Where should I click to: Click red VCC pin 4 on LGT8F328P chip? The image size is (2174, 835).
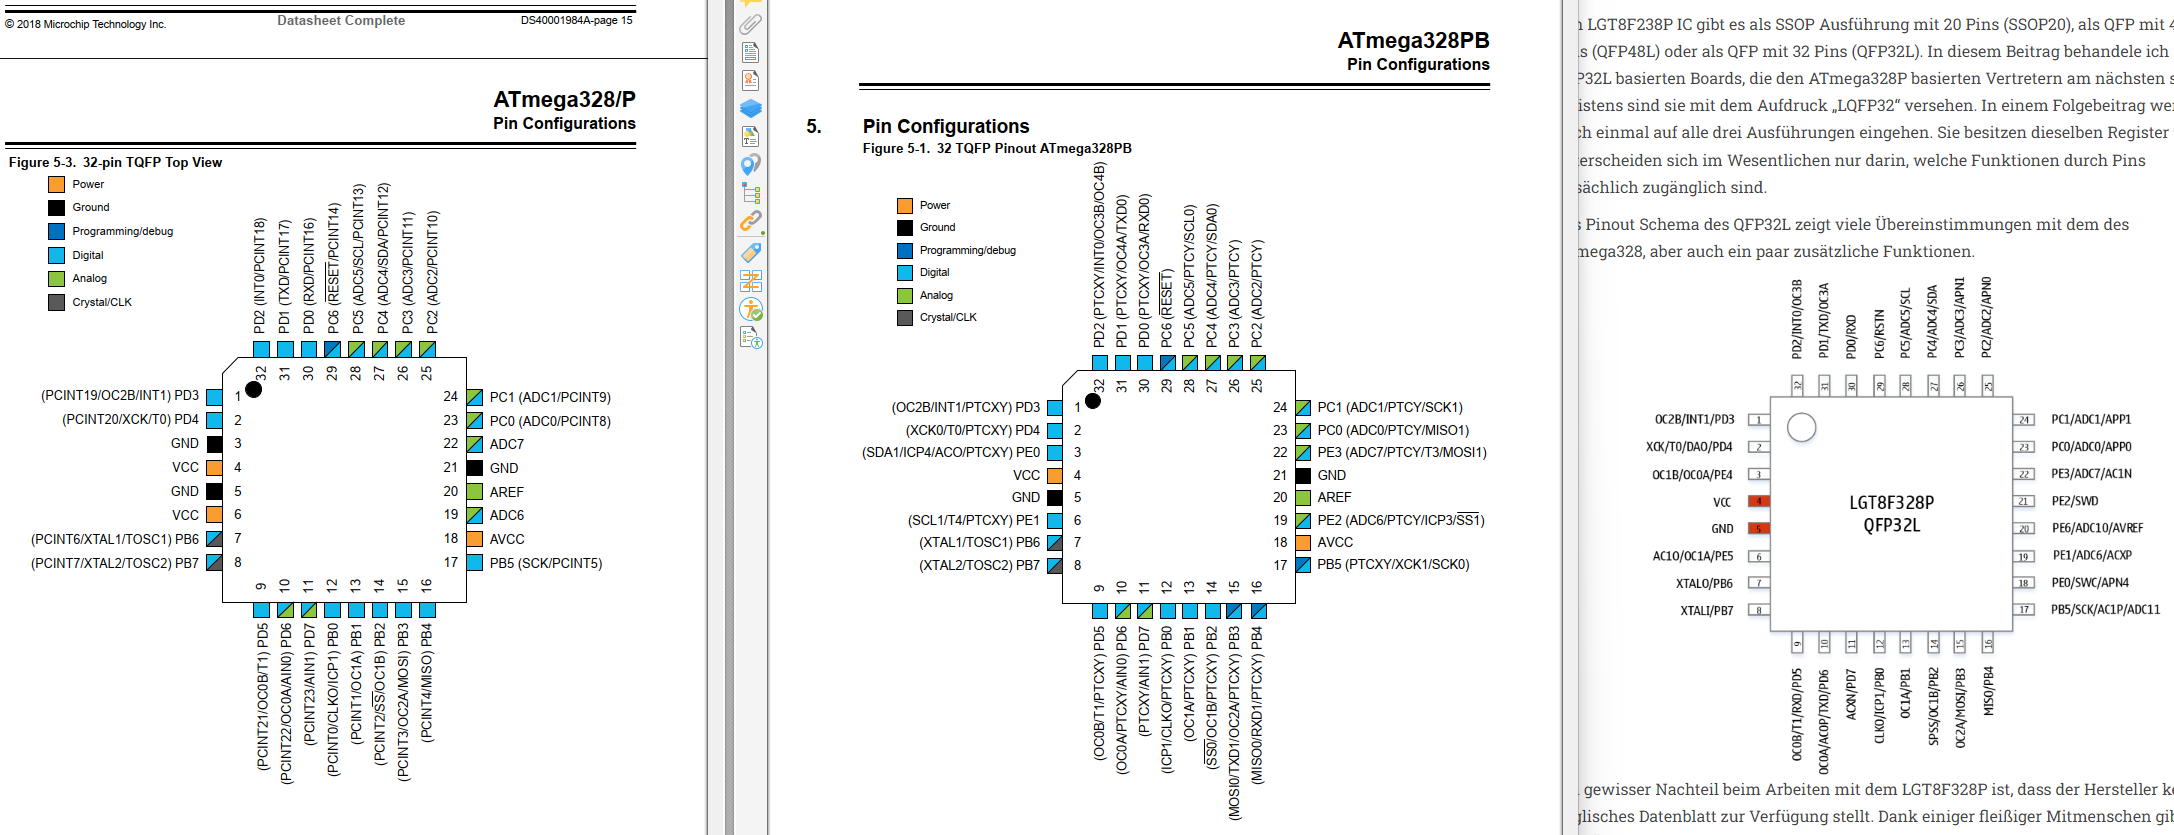click(x=1759, y=501)
